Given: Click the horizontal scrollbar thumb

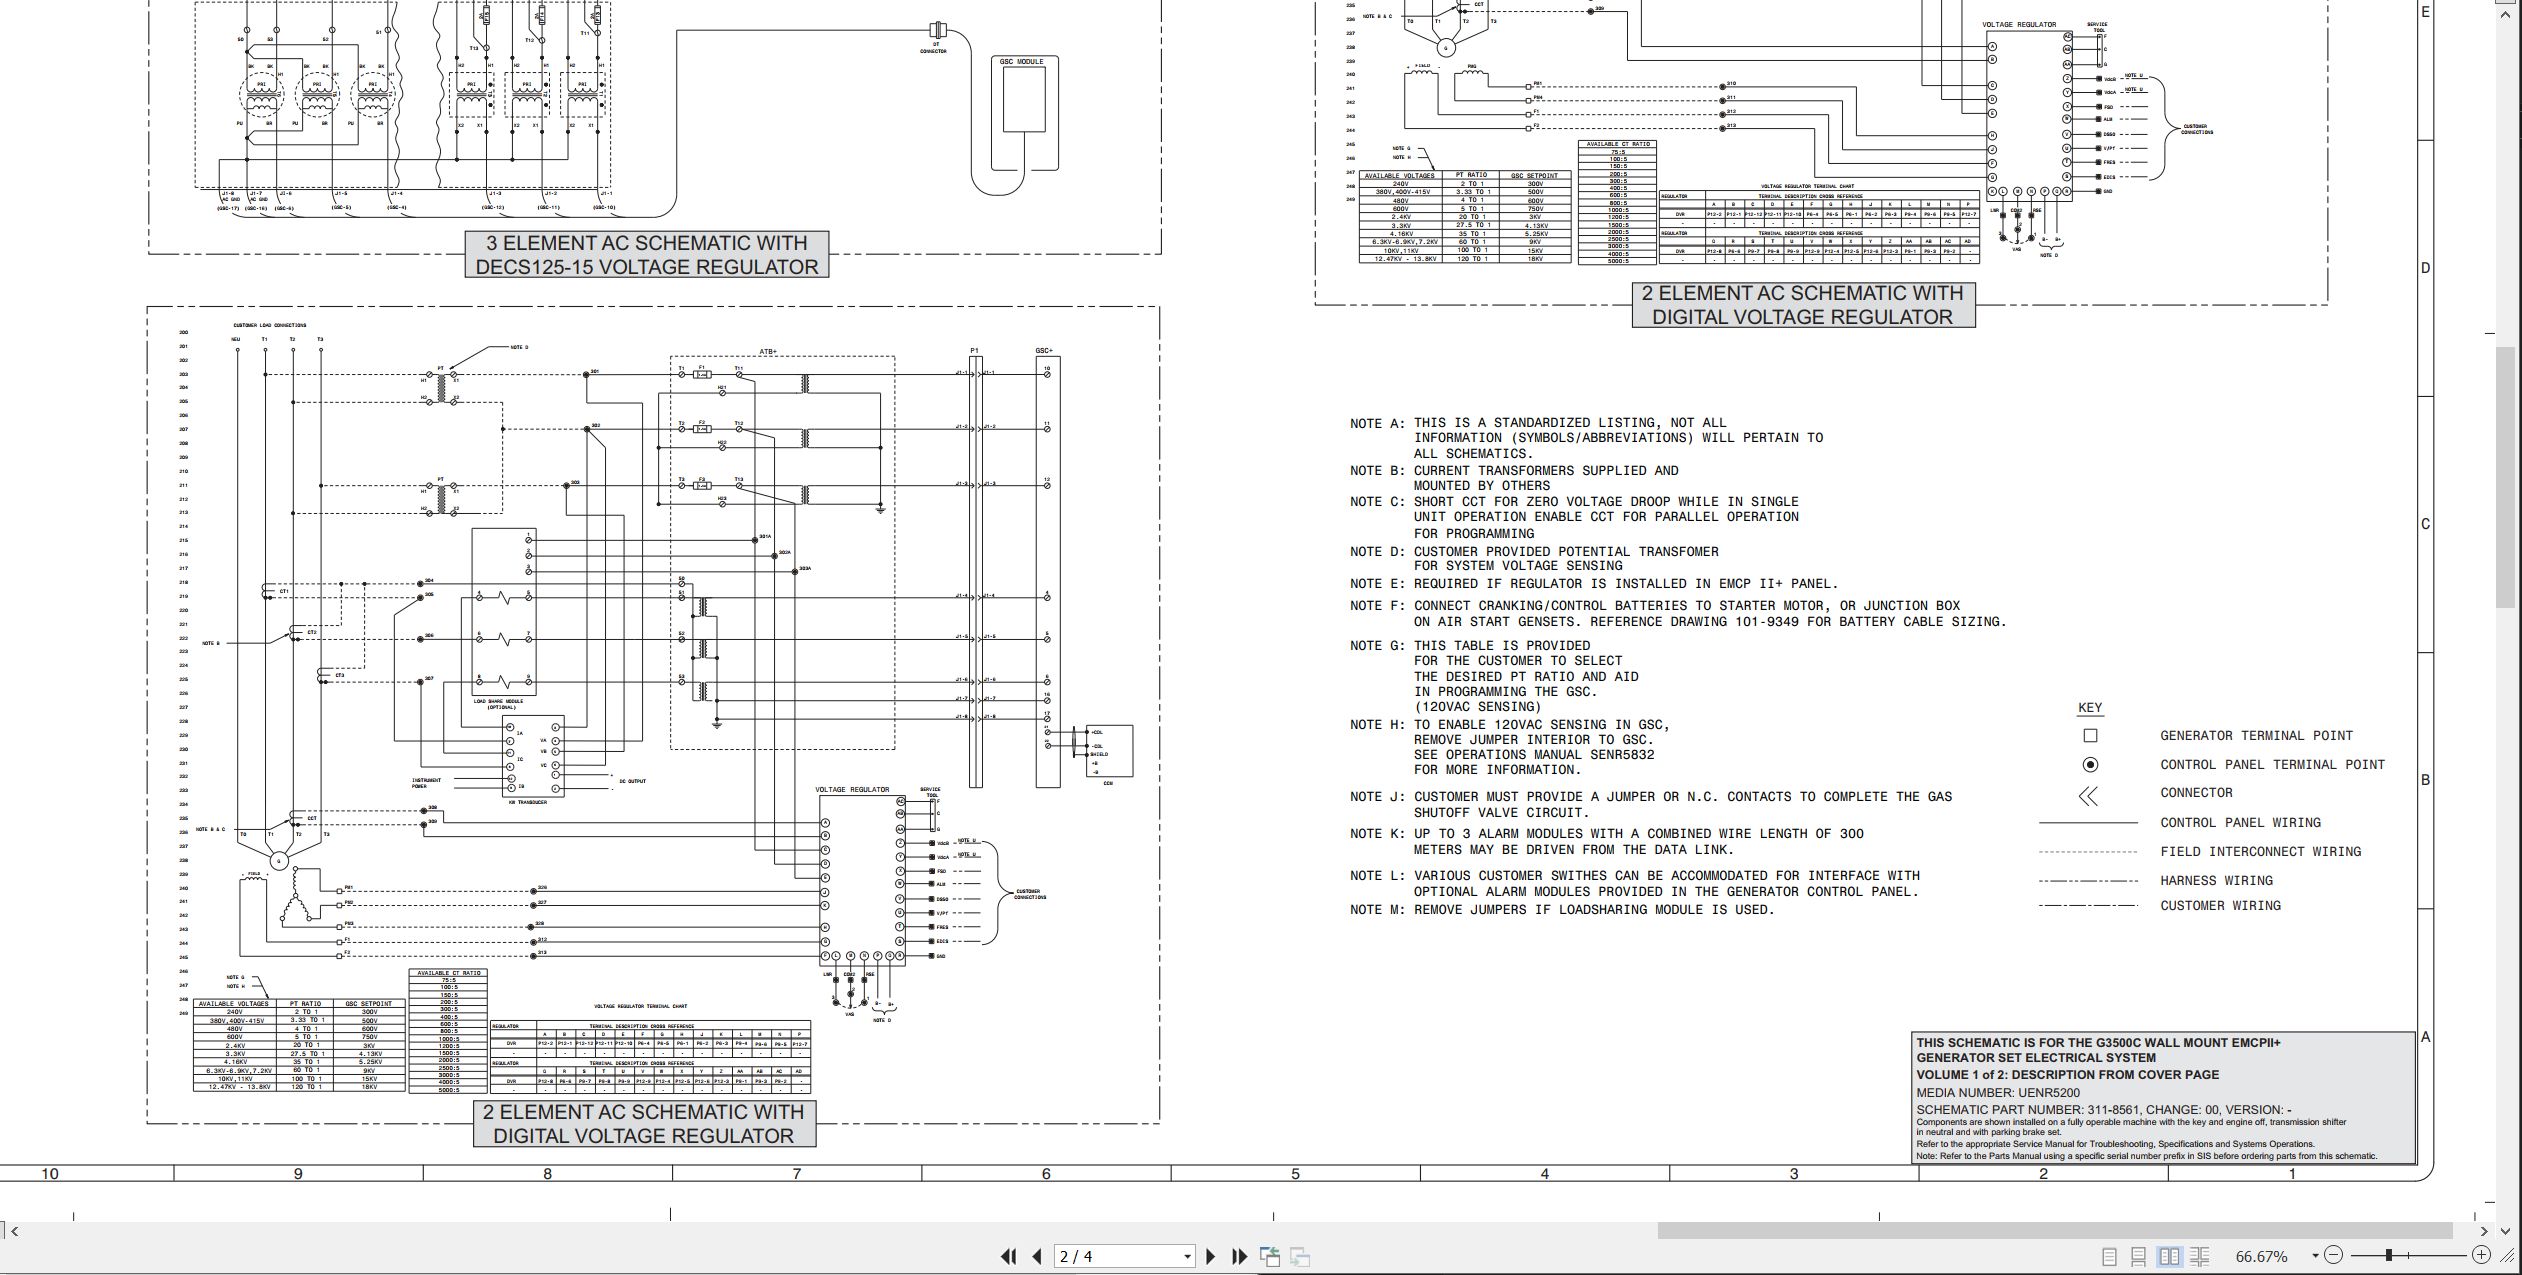Looking at the screenshot, I should tap(2055, 1230).
